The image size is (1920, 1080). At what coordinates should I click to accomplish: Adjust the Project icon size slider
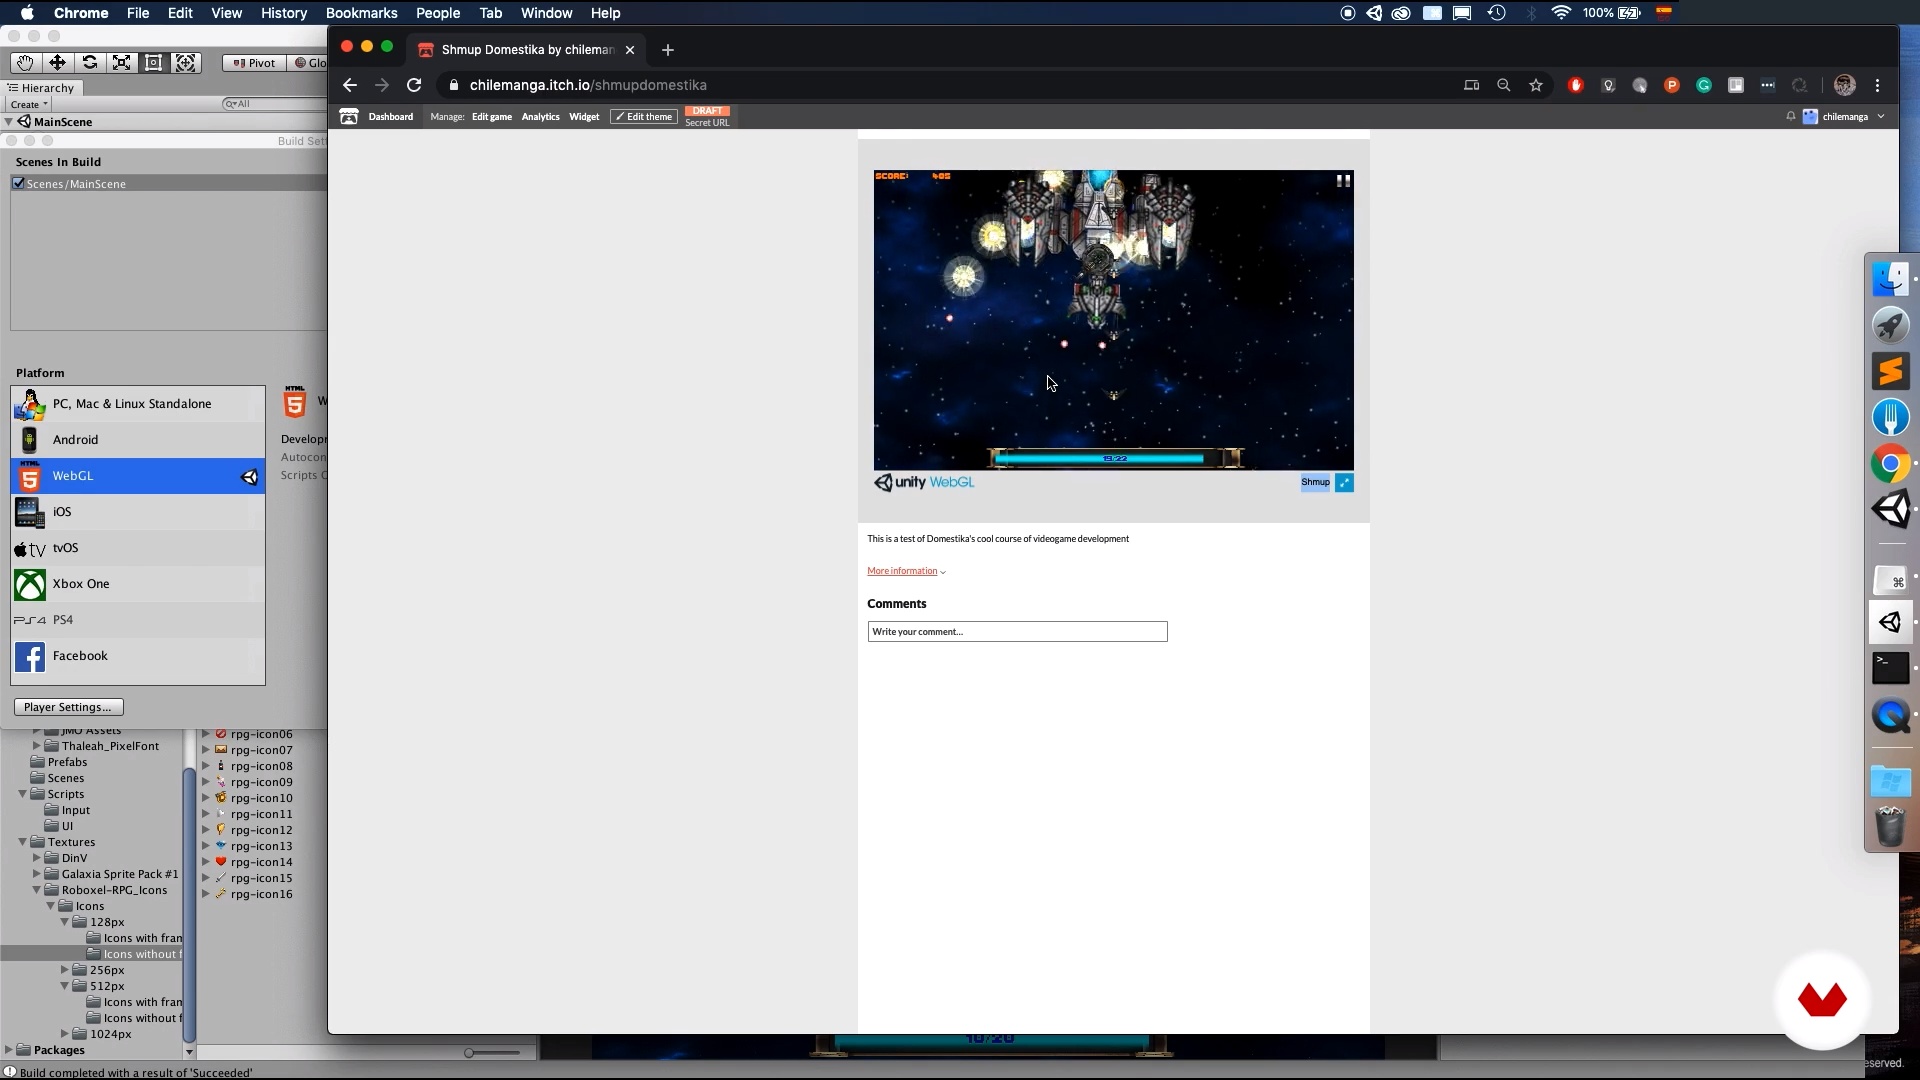coord(470,1052)
